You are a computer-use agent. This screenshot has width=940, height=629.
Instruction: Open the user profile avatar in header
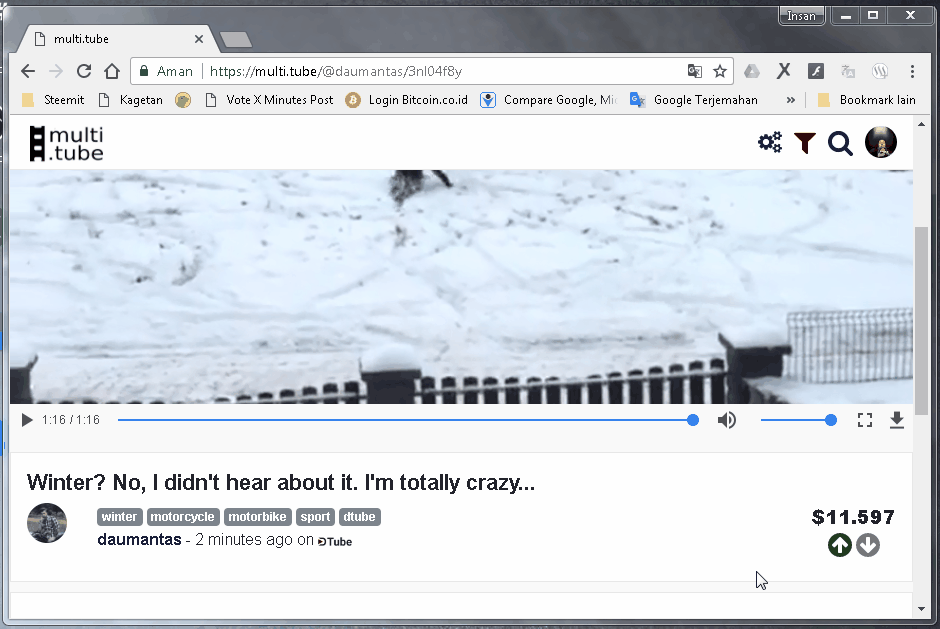pyautogui.click(x=881, y=142)
